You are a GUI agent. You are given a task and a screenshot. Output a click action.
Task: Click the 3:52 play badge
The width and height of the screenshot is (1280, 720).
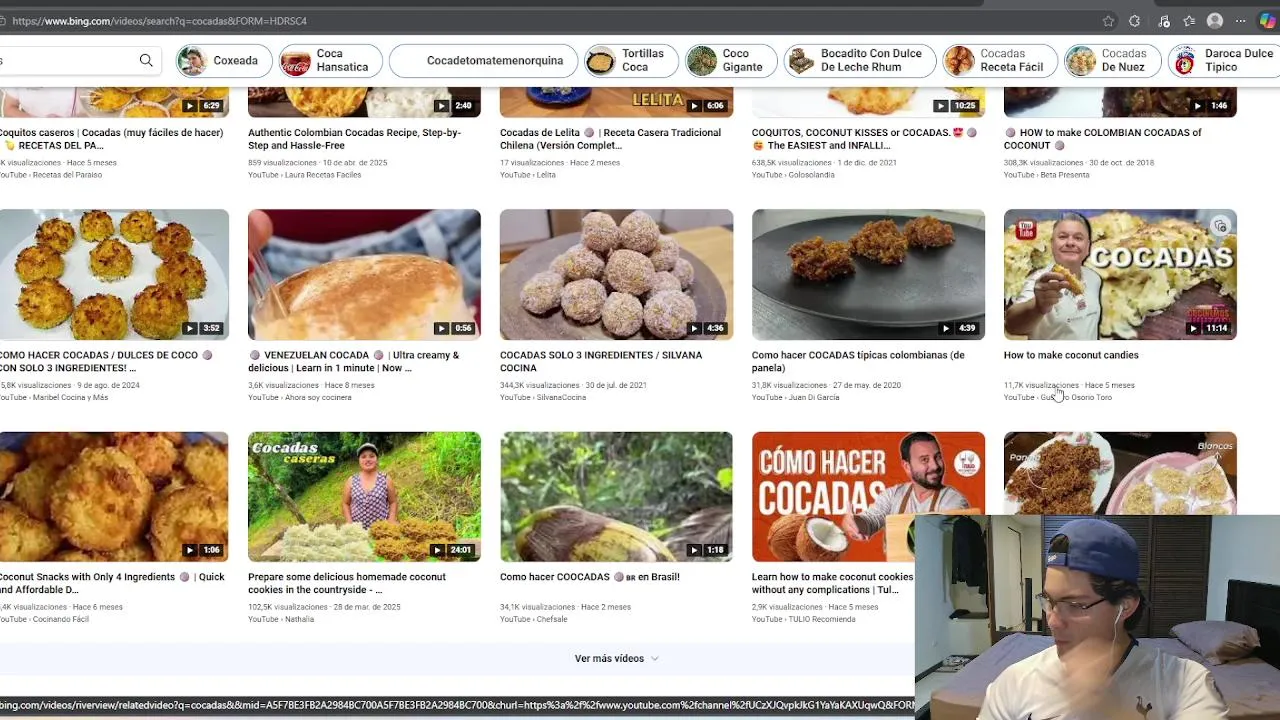(x=201, y=328)
